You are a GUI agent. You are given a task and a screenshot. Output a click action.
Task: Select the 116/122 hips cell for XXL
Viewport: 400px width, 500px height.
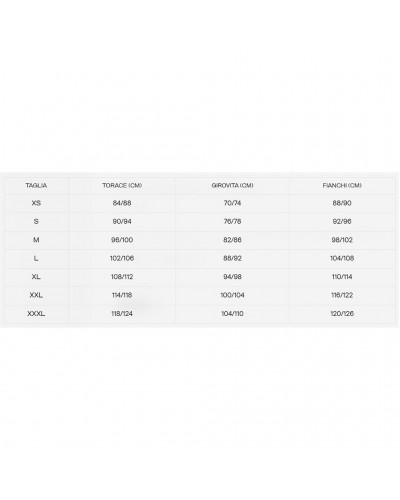point(342,295)
